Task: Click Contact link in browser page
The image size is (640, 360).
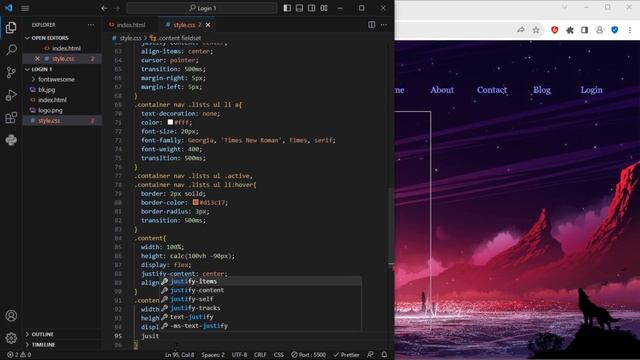Action: pyautogui.click(x=492, y=90)
